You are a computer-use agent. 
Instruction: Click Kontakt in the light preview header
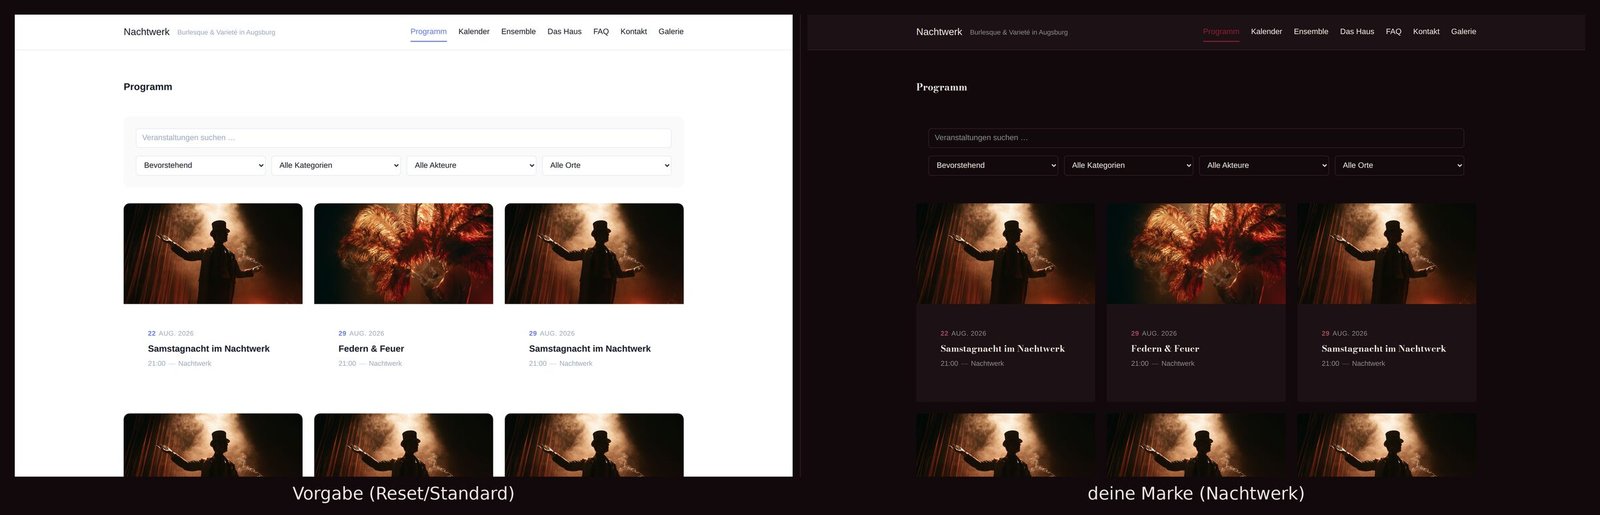coord(633,32)
